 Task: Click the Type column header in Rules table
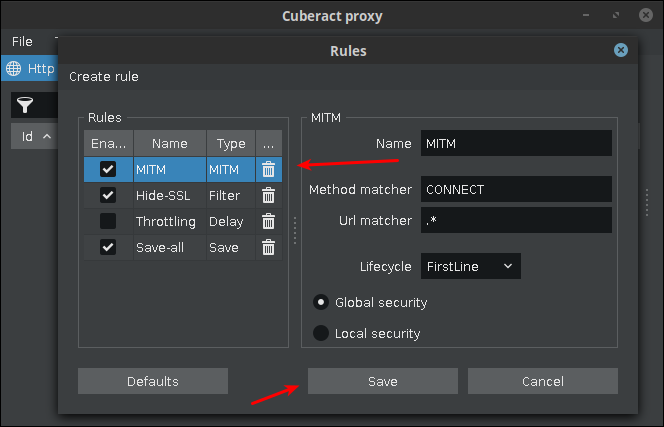[x=231, y=143]
